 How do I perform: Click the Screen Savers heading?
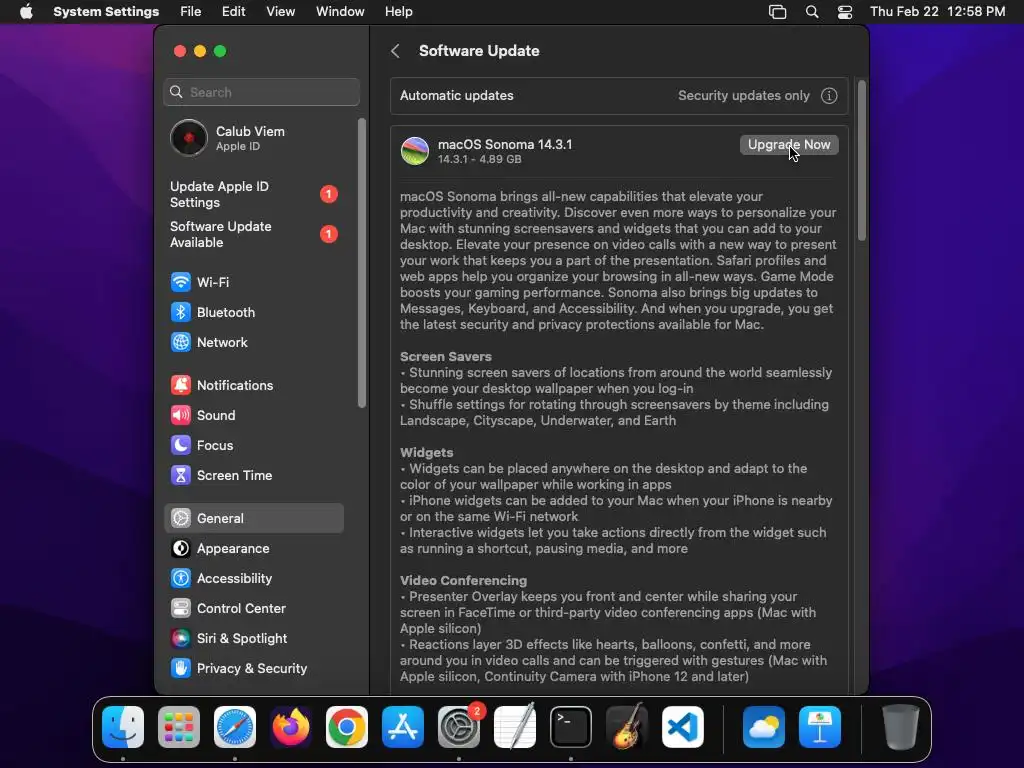point(445,357)
